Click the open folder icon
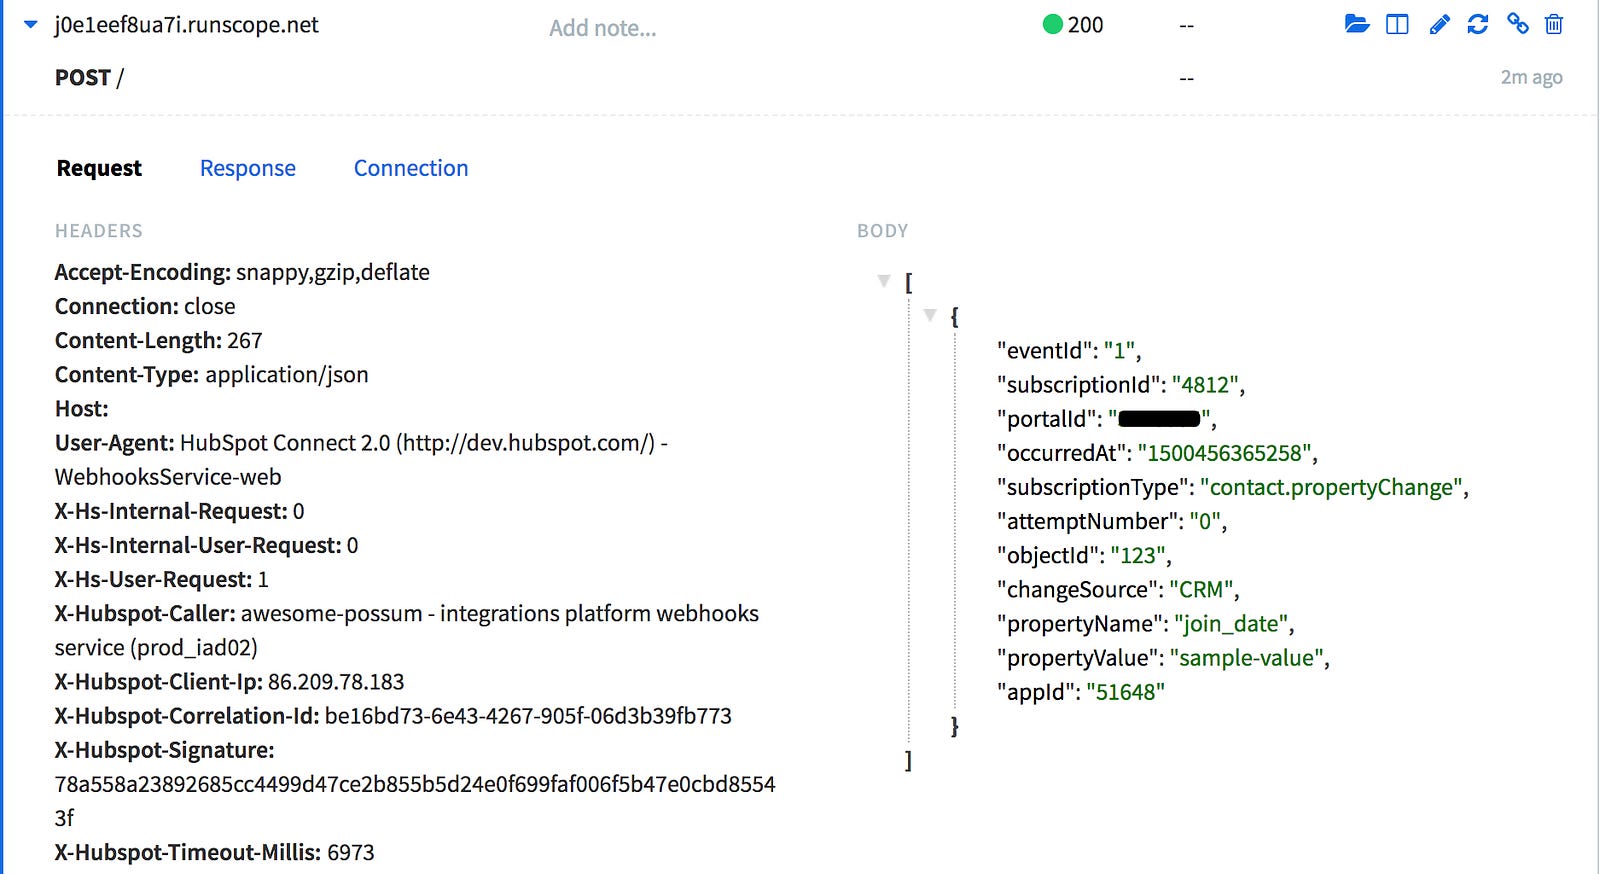Image resolution: width=1600 pixels, height=874 pixels. click(x=1357, y=24)
